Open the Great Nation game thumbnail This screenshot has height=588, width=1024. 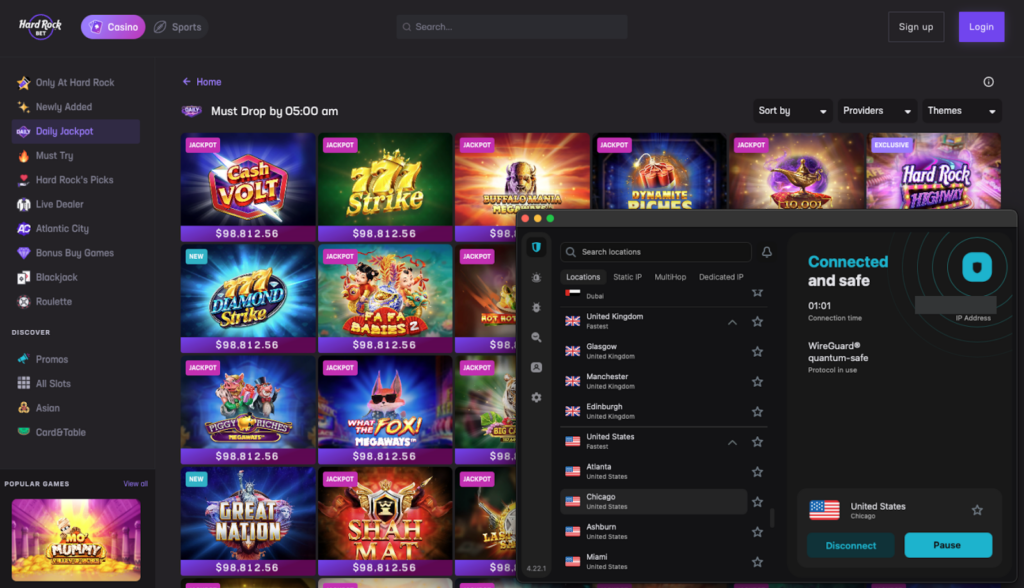pyautogui.click(x=248, y=521)
